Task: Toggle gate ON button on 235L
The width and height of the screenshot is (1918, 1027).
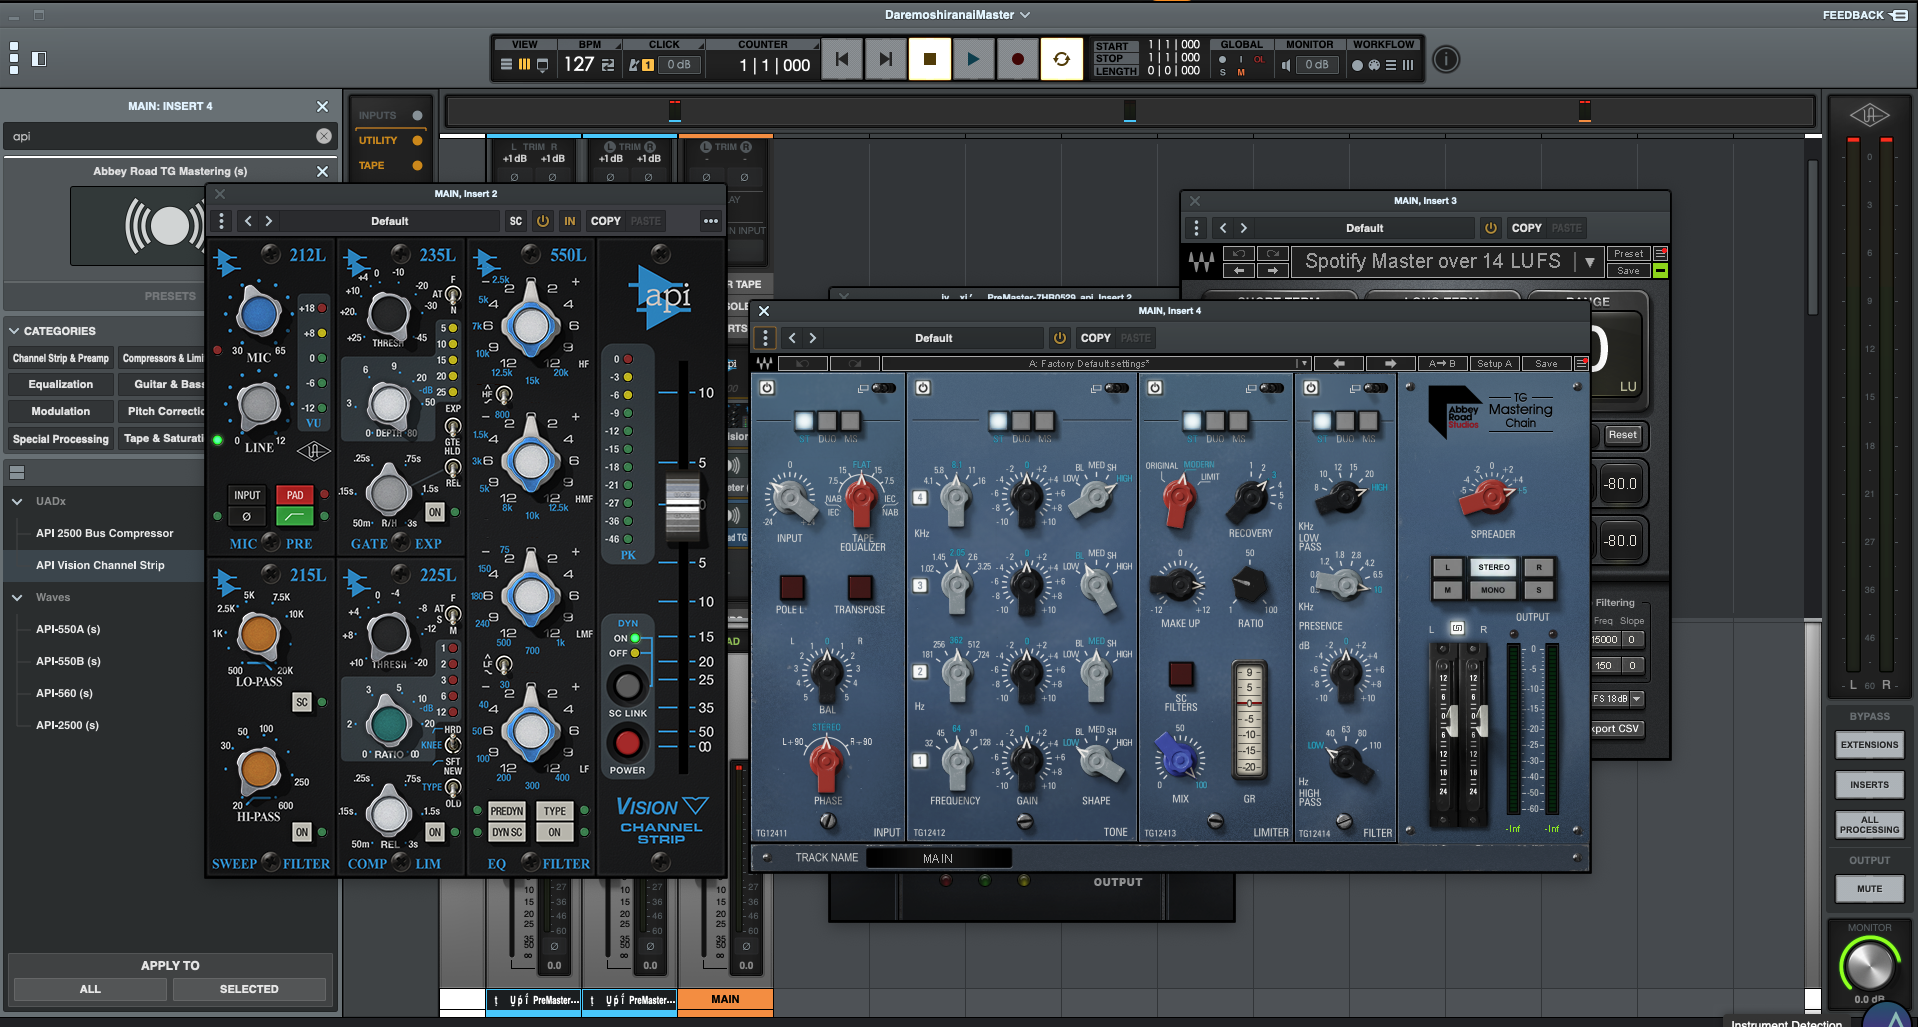Action: pyautogui.click(x=435, y=512)
